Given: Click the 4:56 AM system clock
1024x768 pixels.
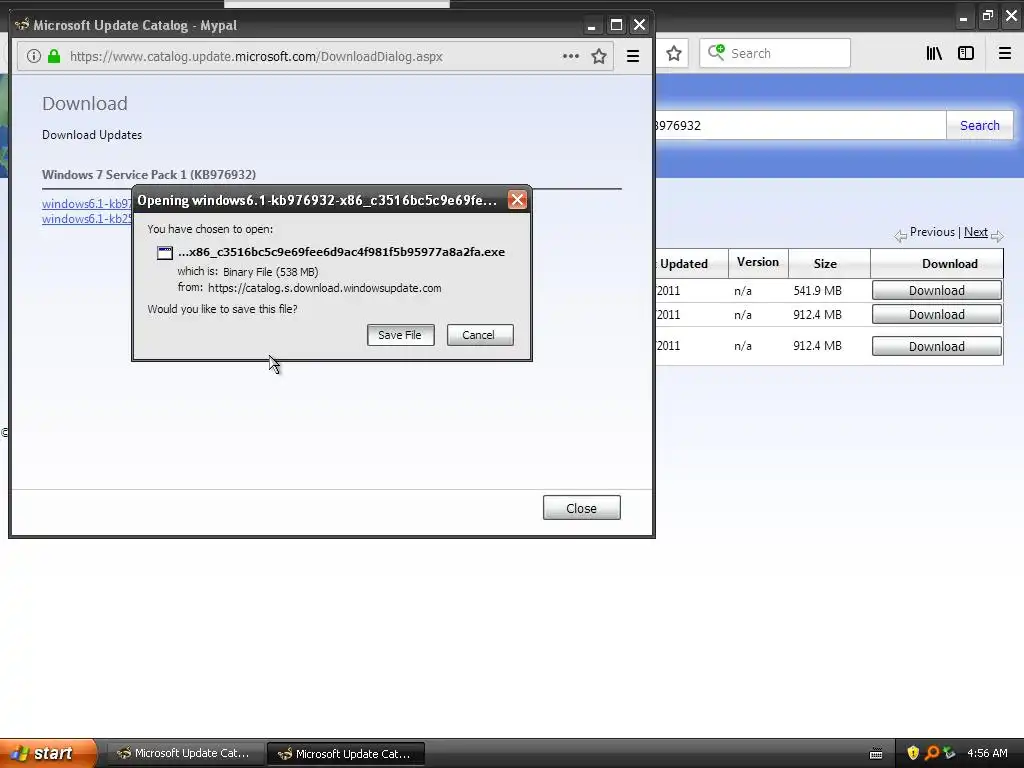Looking at the screenshot, I should click(987, 753).
